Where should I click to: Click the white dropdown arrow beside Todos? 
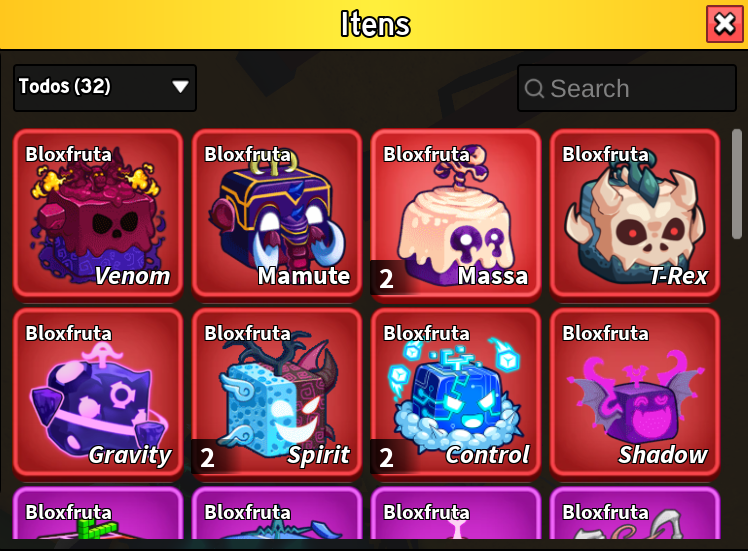coord(180,87)
